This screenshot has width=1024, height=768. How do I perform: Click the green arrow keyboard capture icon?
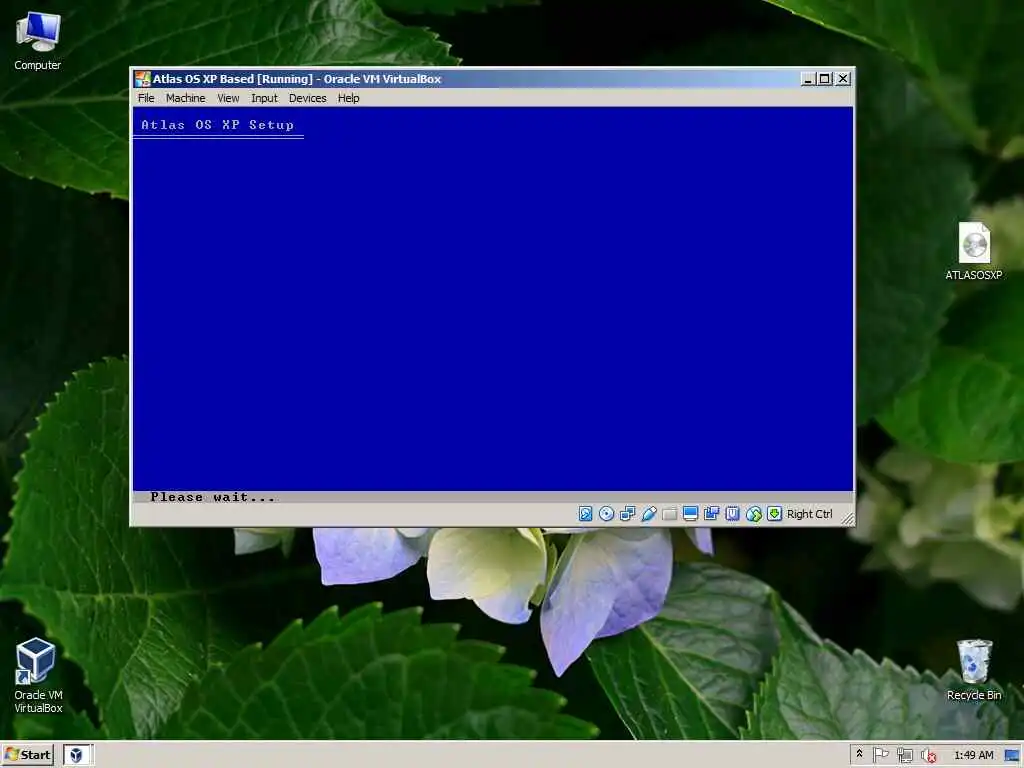[775, 514]
